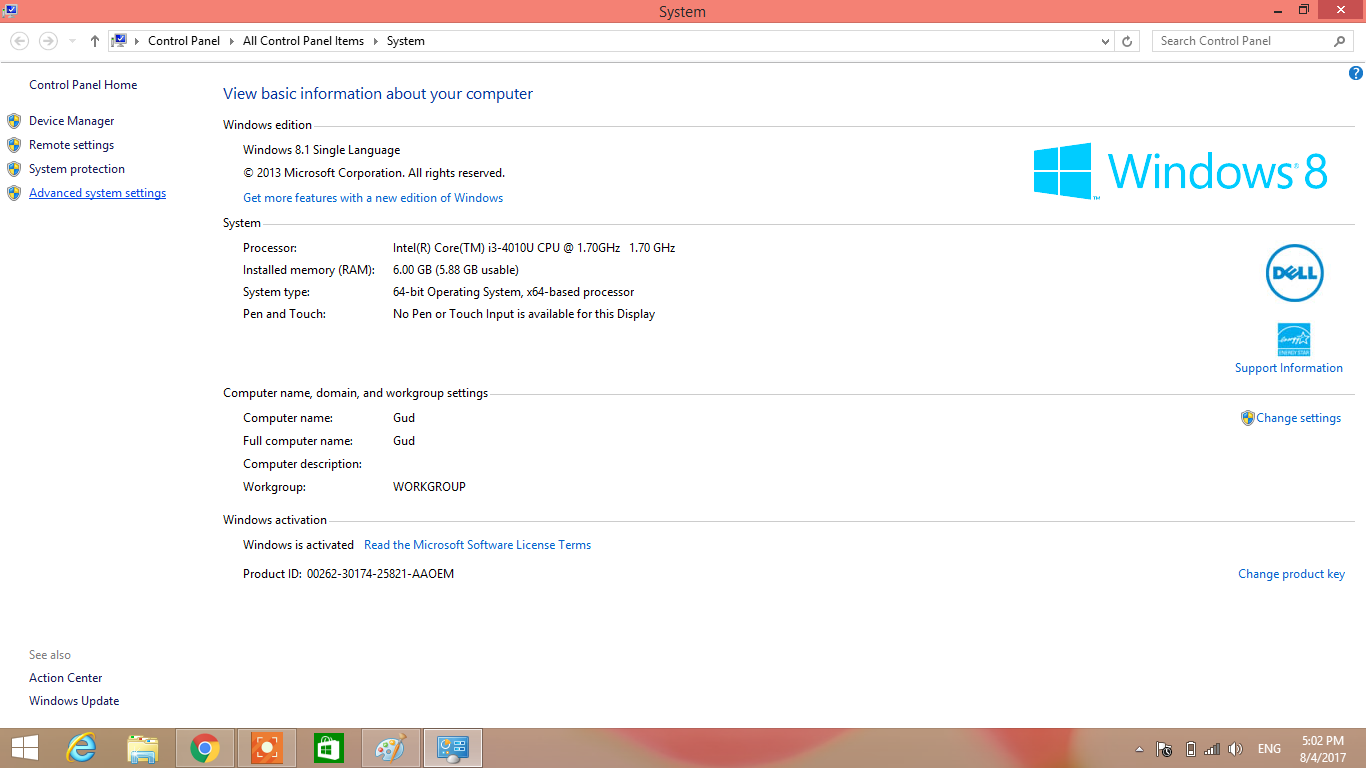
Task: Open Advanced system settings
Action: click(98, 193)
